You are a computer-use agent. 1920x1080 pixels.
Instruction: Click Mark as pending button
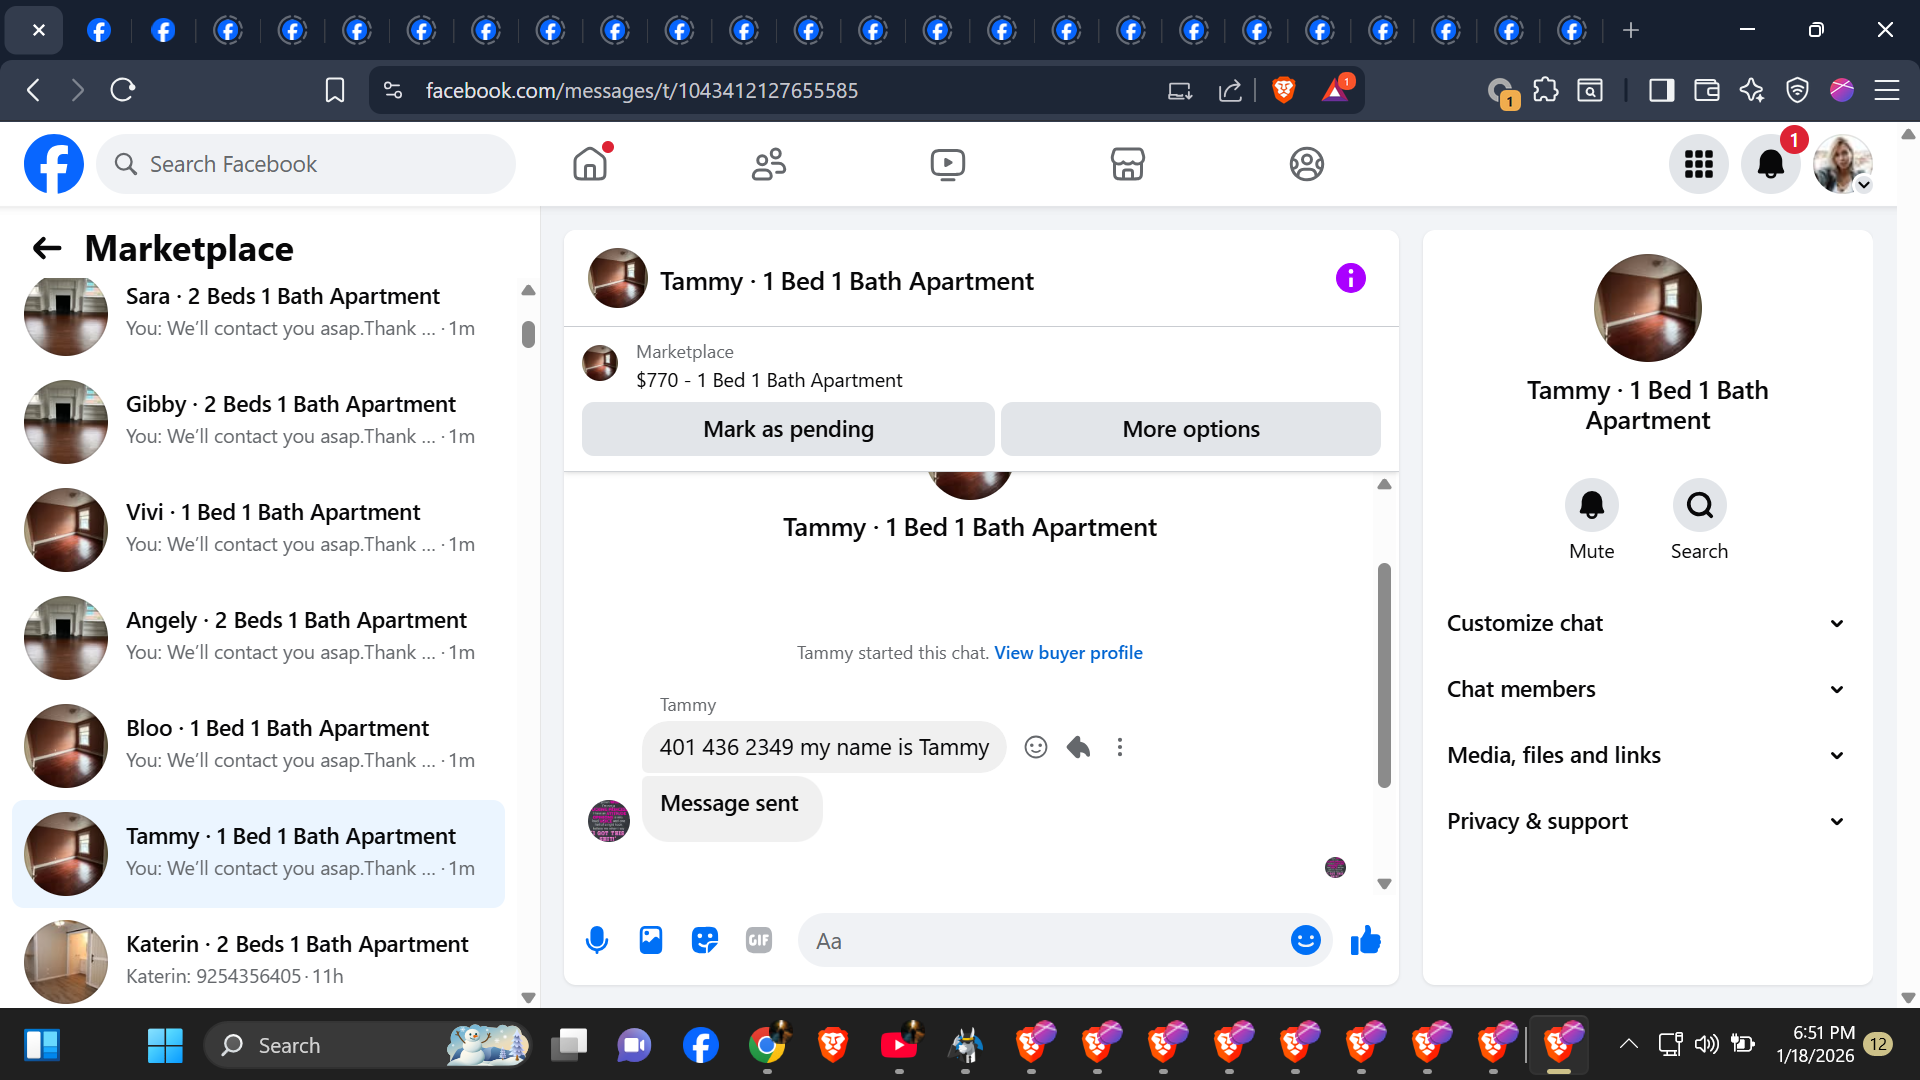(x=788, y=429)
